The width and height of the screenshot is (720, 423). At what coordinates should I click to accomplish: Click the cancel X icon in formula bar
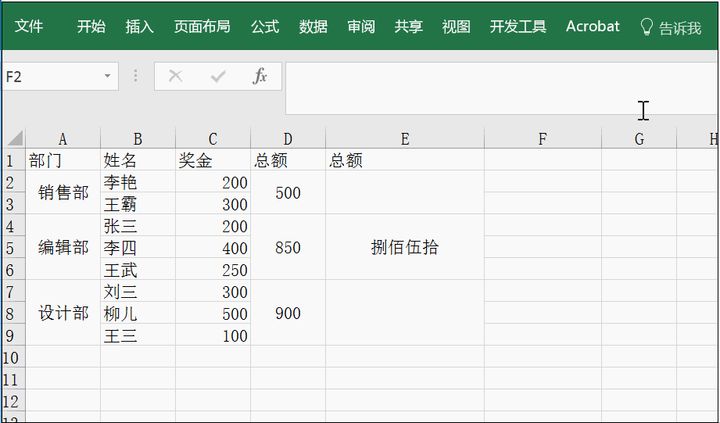click(x=175, y=77)
